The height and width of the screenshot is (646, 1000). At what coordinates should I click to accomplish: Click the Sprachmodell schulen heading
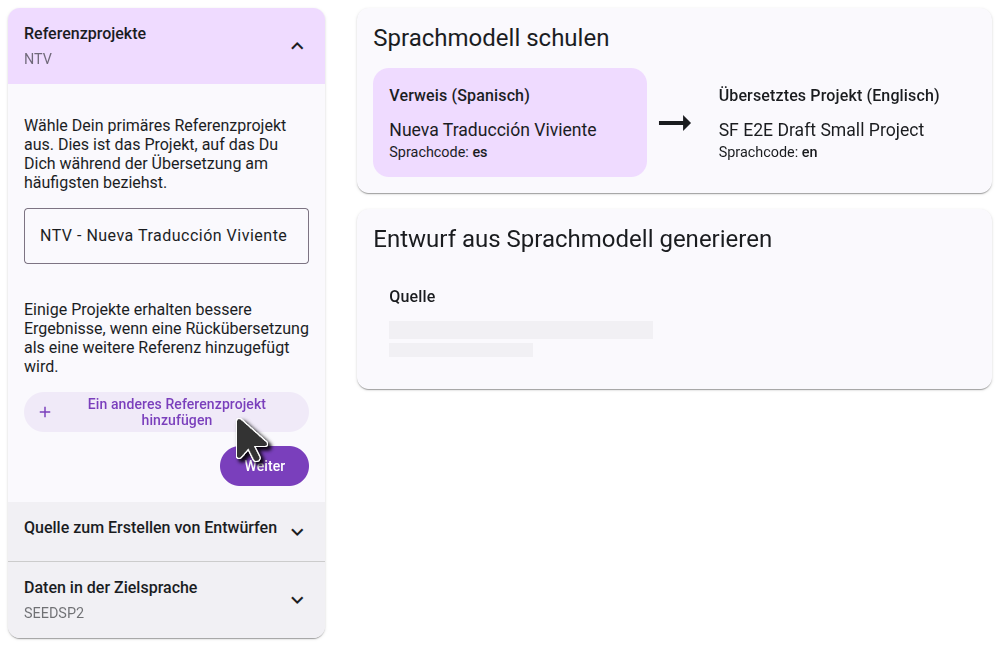(491, 38)
